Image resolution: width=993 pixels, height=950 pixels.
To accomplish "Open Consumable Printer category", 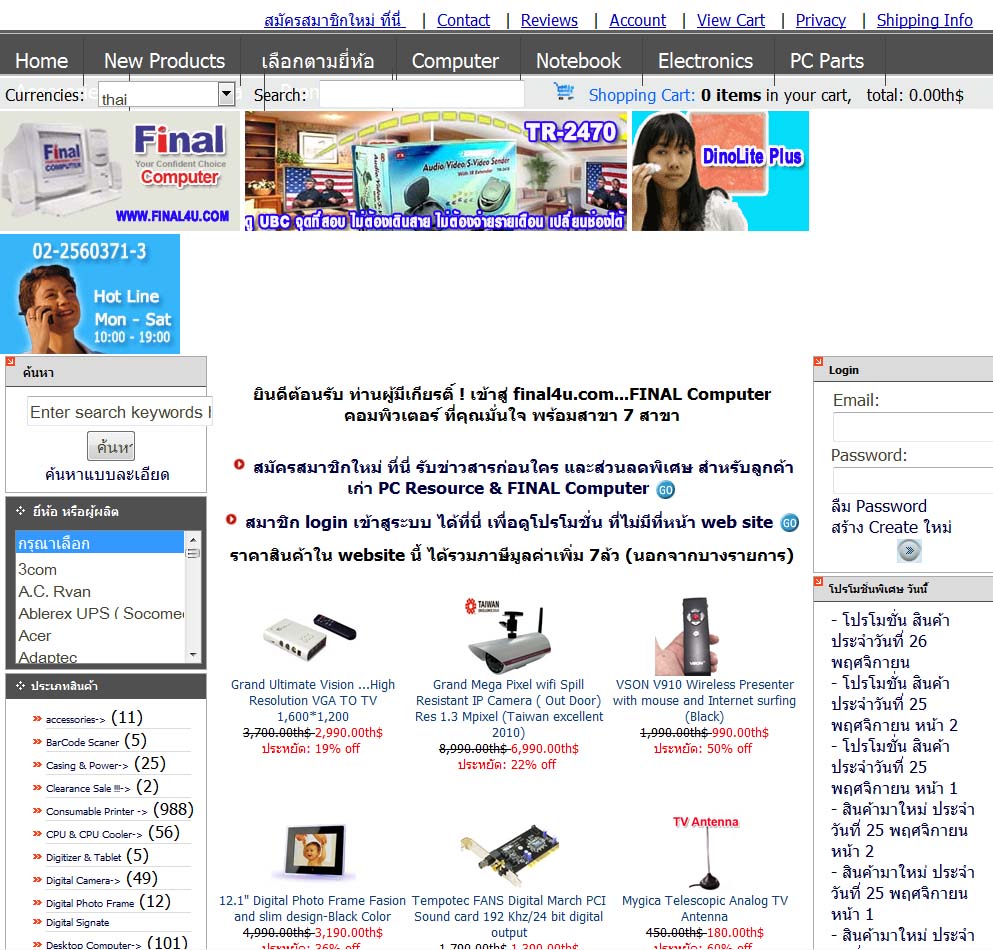I will pyautogui.click(x=96, y=811).
